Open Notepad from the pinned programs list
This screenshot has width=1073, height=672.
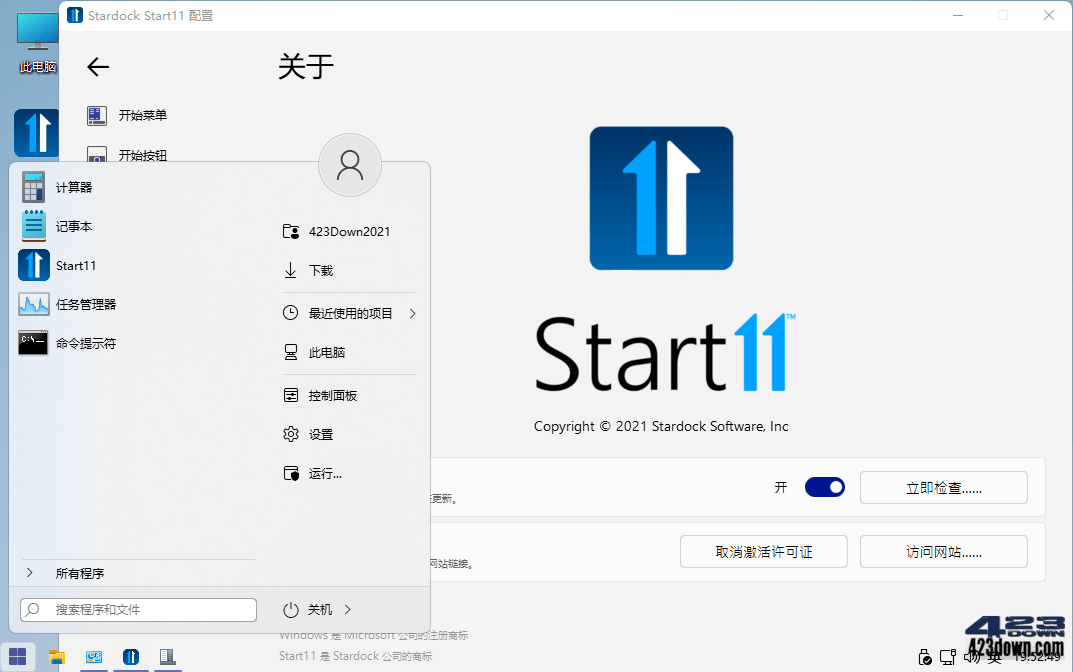coord(74,226)
